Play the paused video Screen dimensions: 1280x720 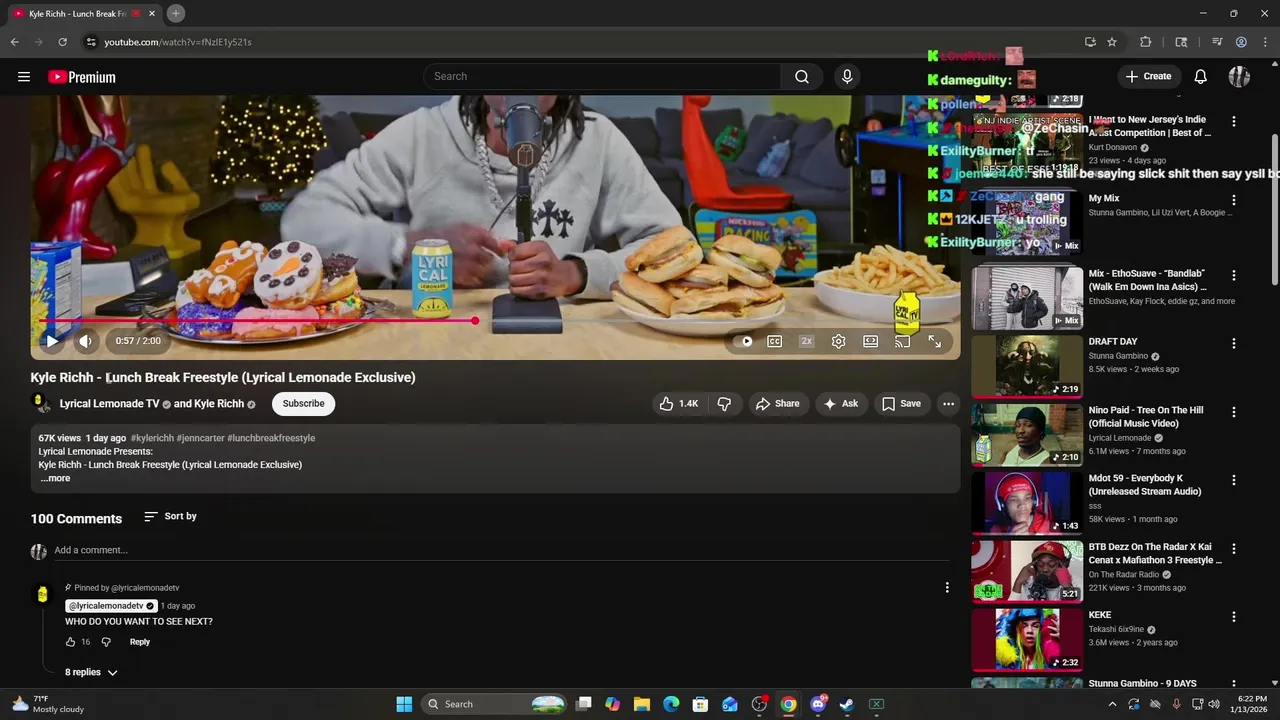pos(52,341)
